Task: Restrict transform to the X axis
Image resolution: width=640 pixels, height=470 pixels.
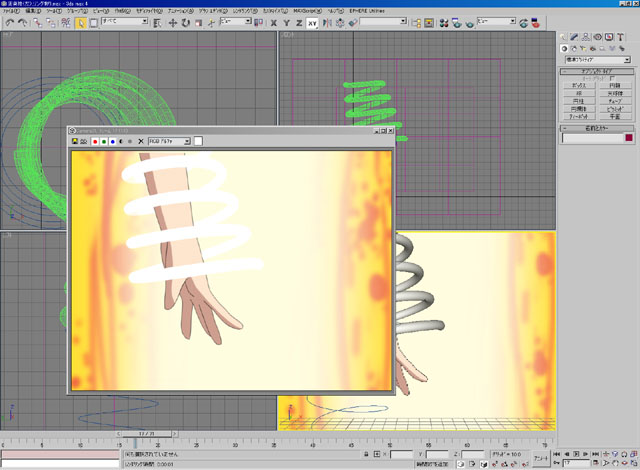Action: (x=274, y=23)
